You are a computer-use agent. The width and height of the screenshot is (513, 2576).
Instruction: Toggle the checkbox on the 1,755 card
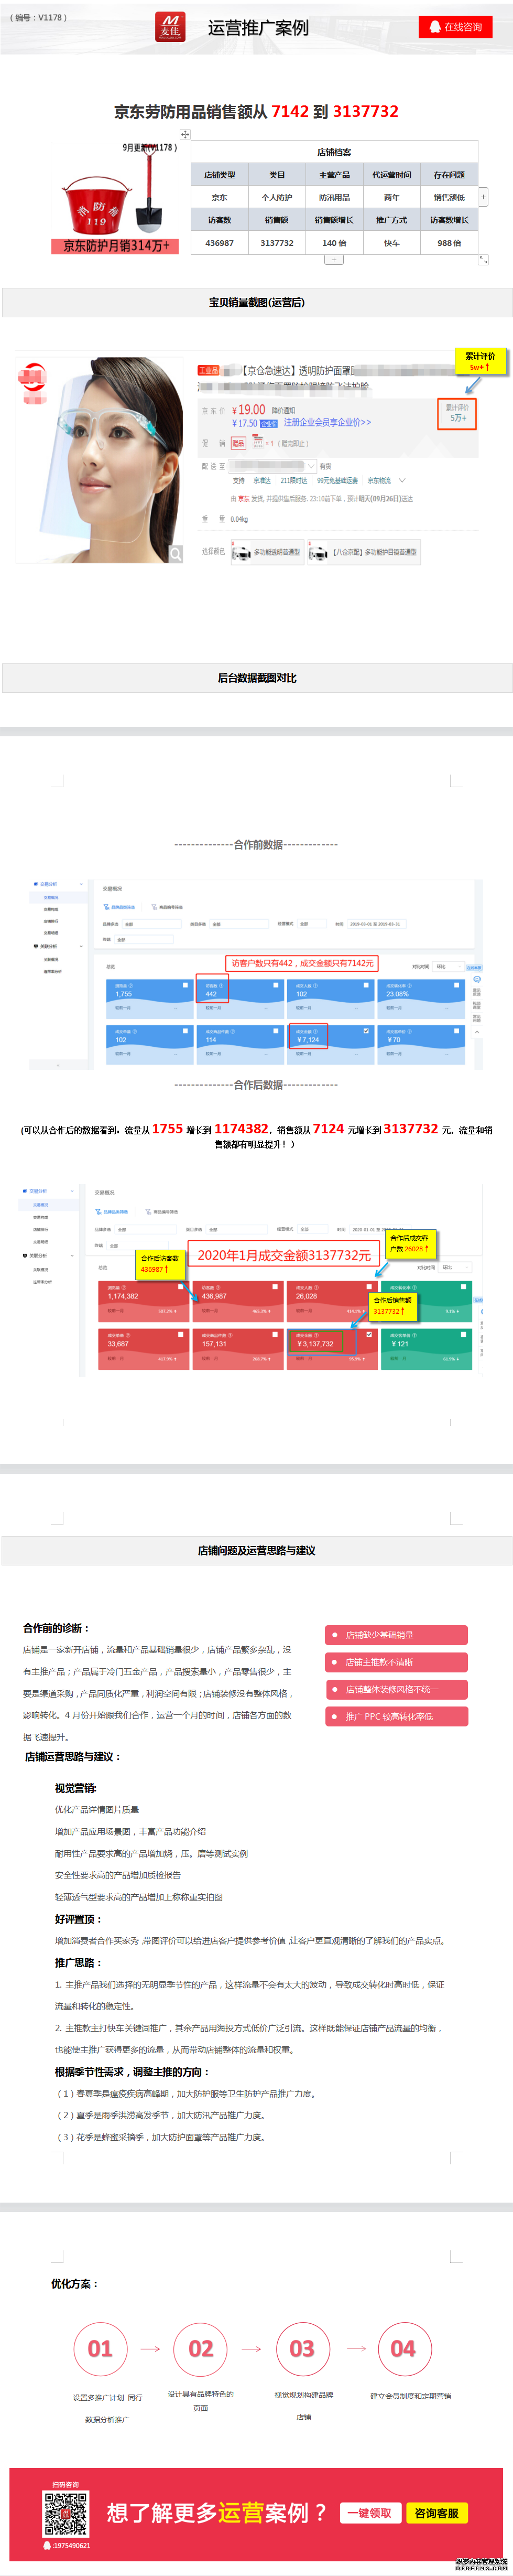tap(185, 985)
